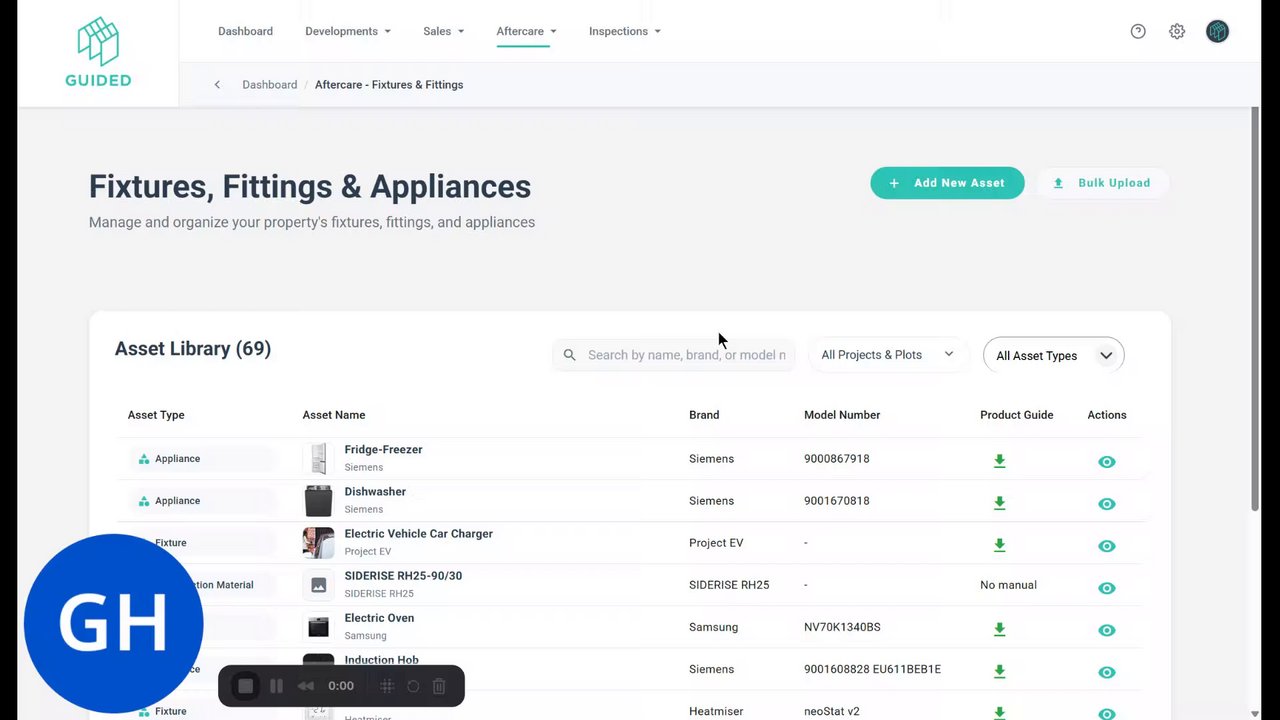Image resolution: width=1280 pixels, height=720 pixels.
Task: Click the Guided logo
Action: pos(98,52)
